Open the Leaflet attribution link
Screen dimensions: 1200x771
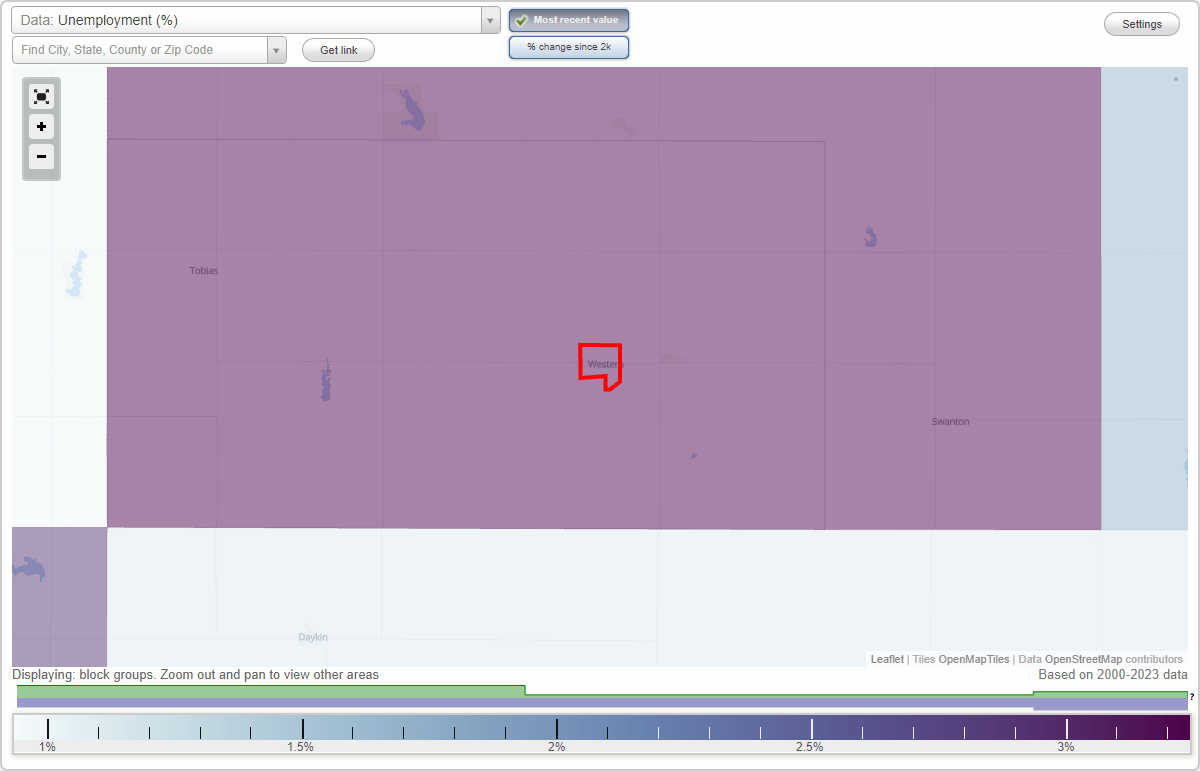tap(887, 659)
